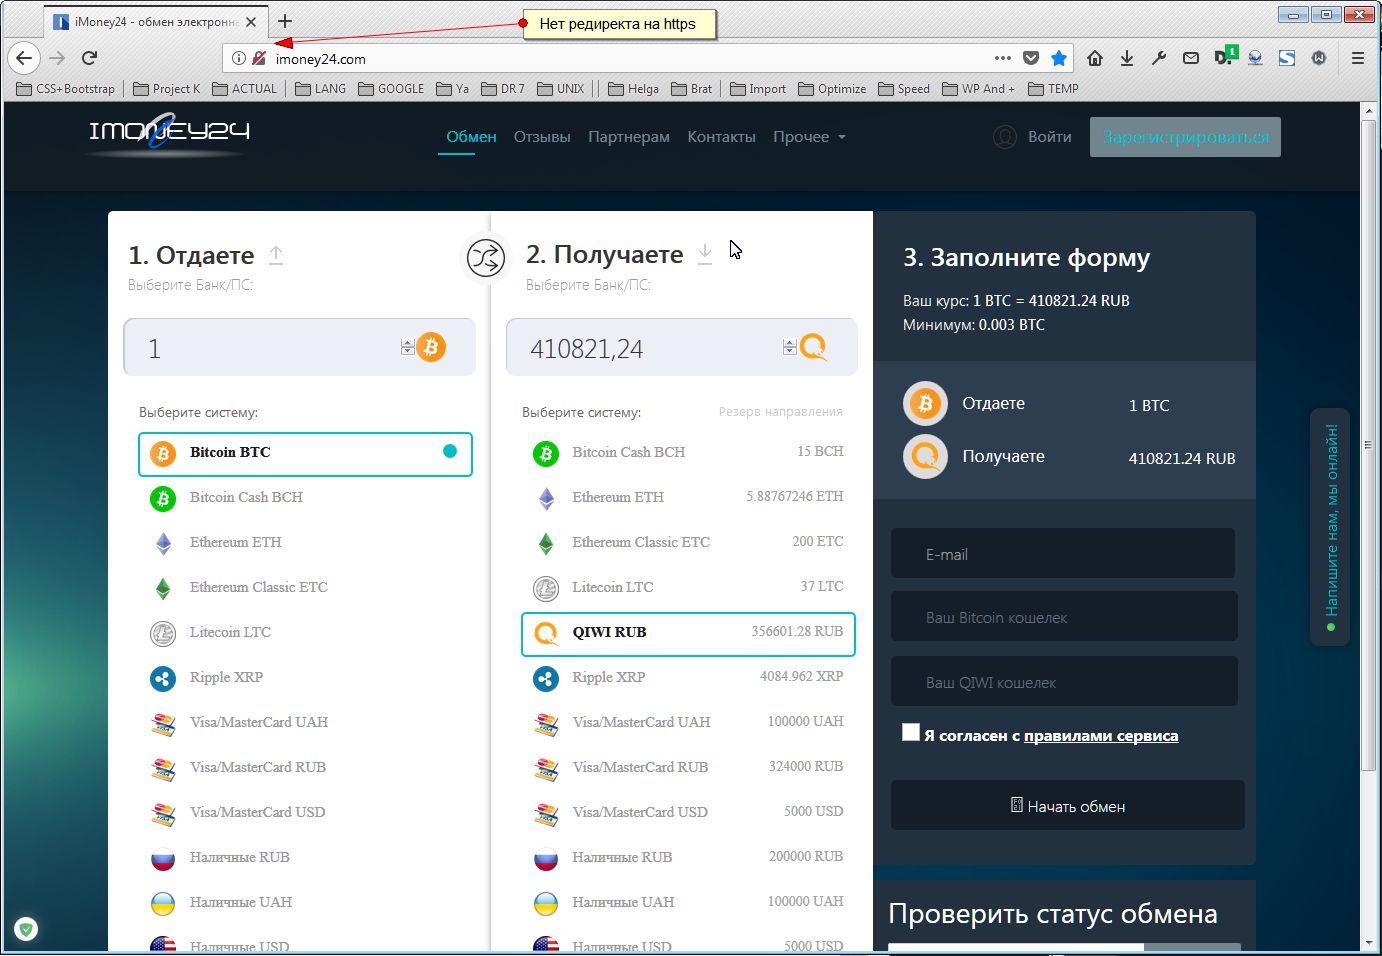Open the Обмен navigation tab
The height and width of the screenshot is (956, 1382).
471,137
